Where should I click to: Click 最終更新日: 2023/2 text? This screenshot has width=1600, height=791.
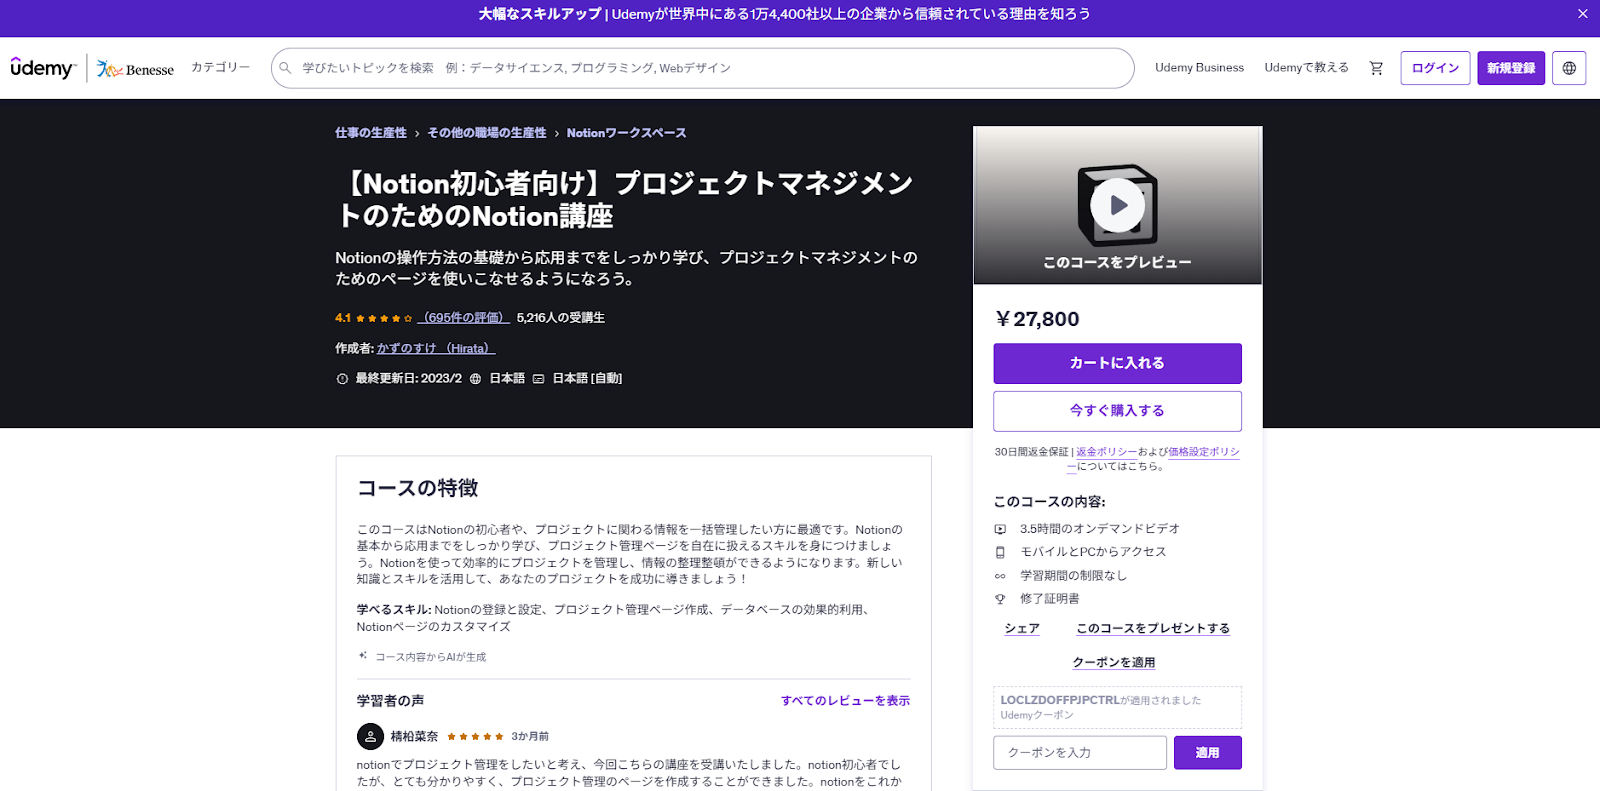pyautogui.click(x=409, y=379)
